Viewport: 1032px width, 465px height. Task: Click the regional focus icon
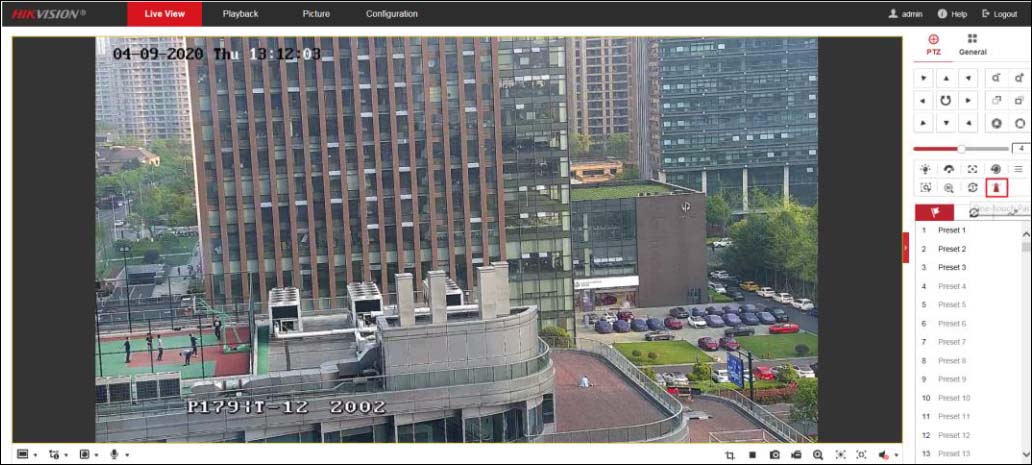862,454
